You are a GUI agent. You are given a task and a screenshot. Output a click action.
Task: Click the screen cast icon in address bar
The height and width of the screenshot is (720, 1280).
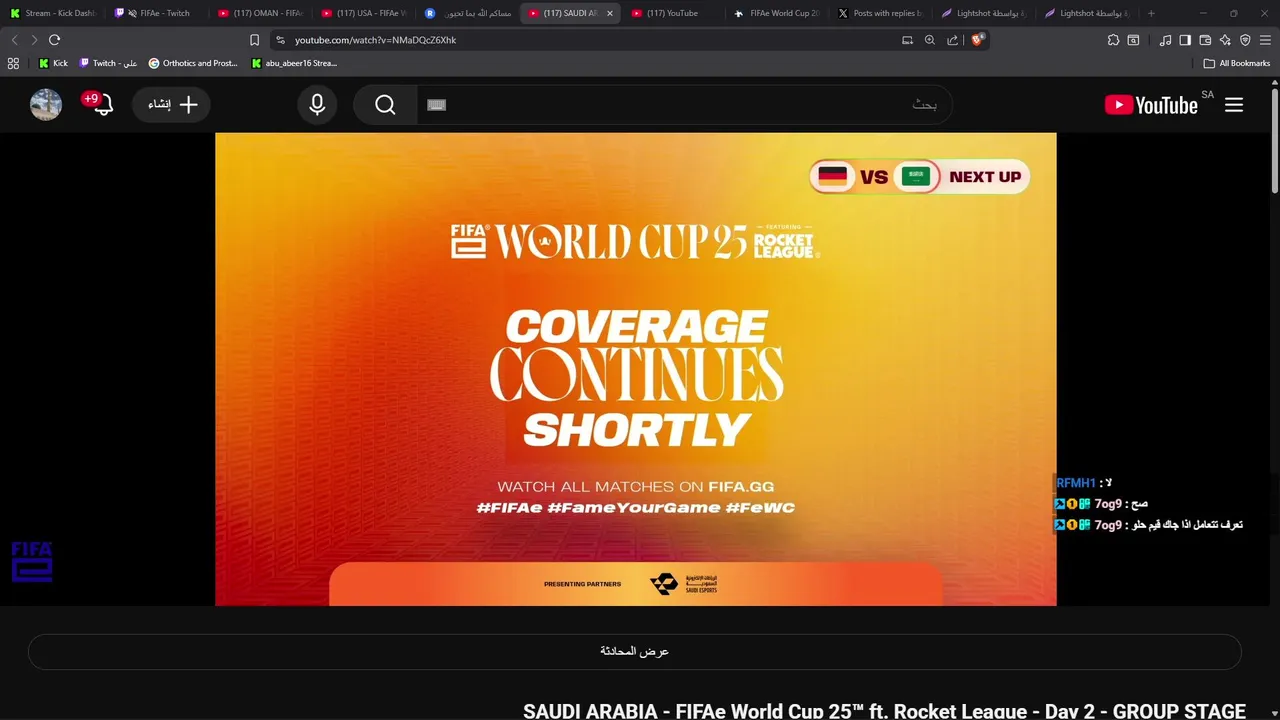click(x=907, y=40)
